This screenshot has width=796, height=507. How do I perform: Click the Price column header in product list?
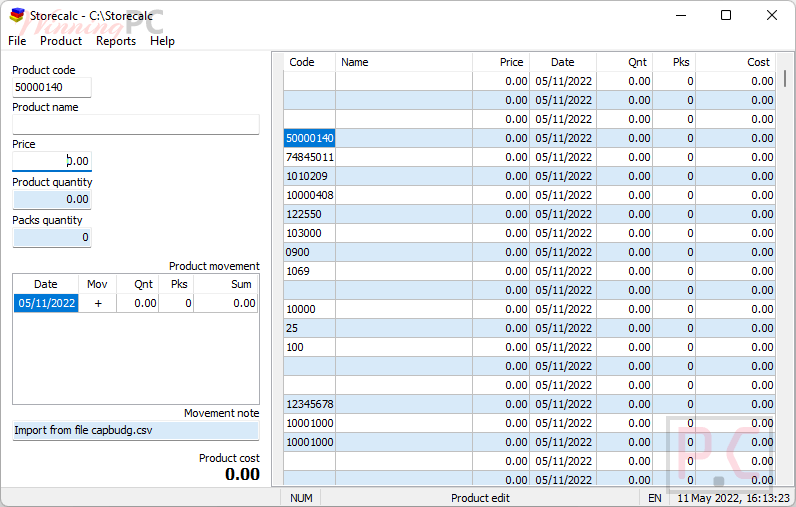pos(501,62)
